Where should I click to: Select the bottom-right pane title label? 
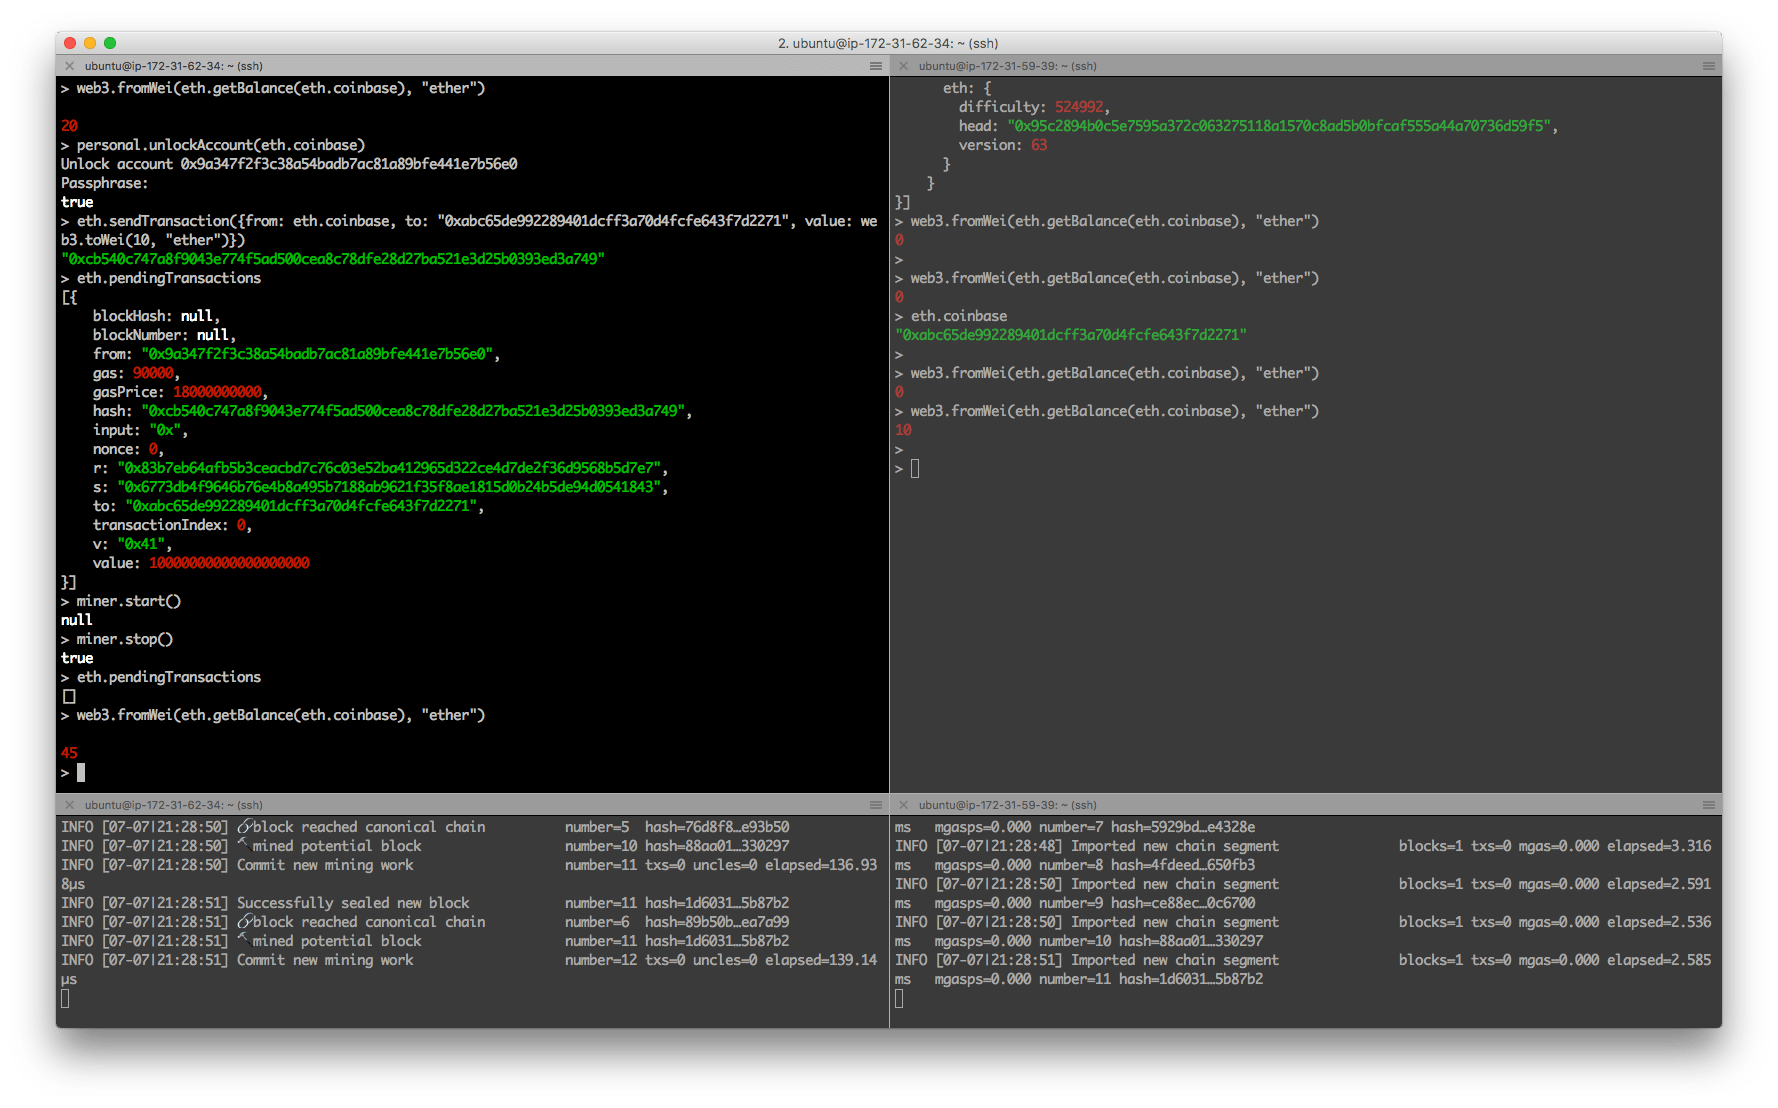pyautogui.click(x=1008, y=805)
